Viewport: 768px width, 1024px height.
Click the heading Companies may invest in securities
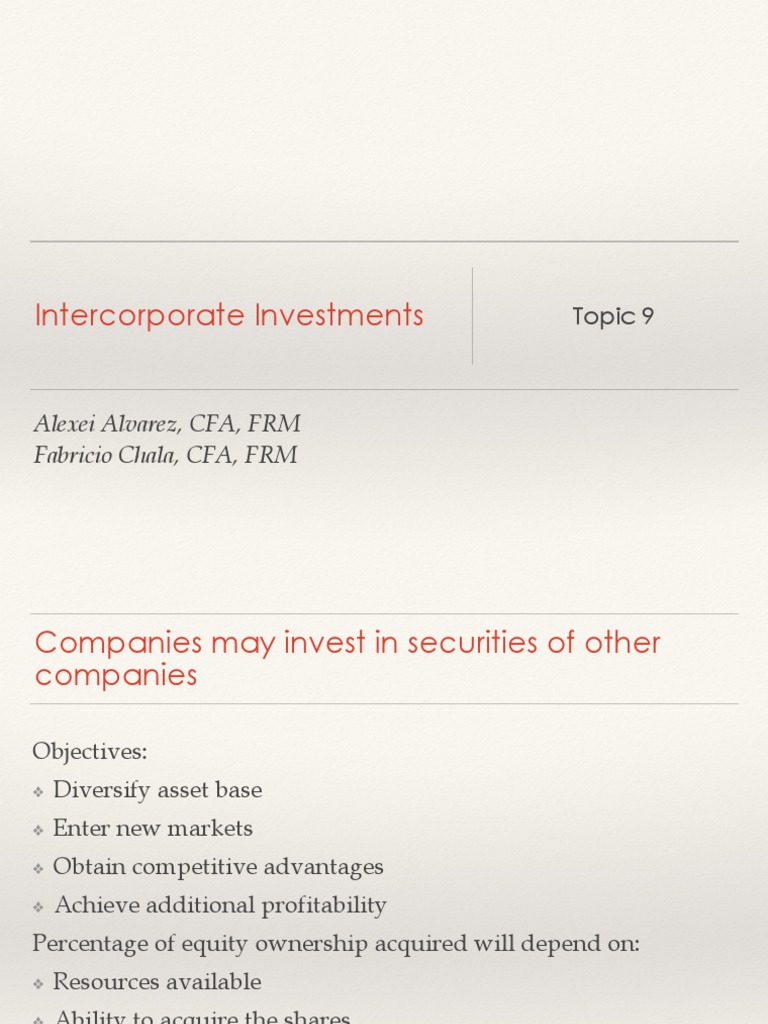click(347, 658)
